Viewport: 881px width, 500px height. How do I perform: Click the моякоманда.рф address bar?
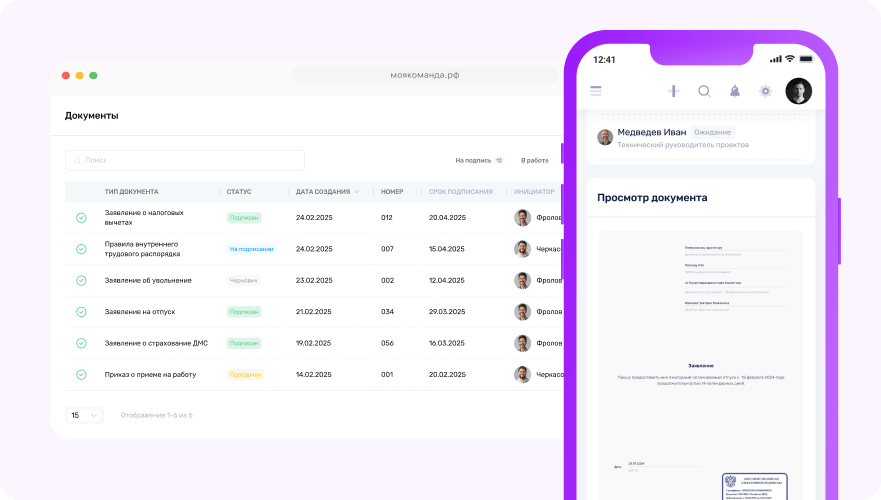(425, 75)
